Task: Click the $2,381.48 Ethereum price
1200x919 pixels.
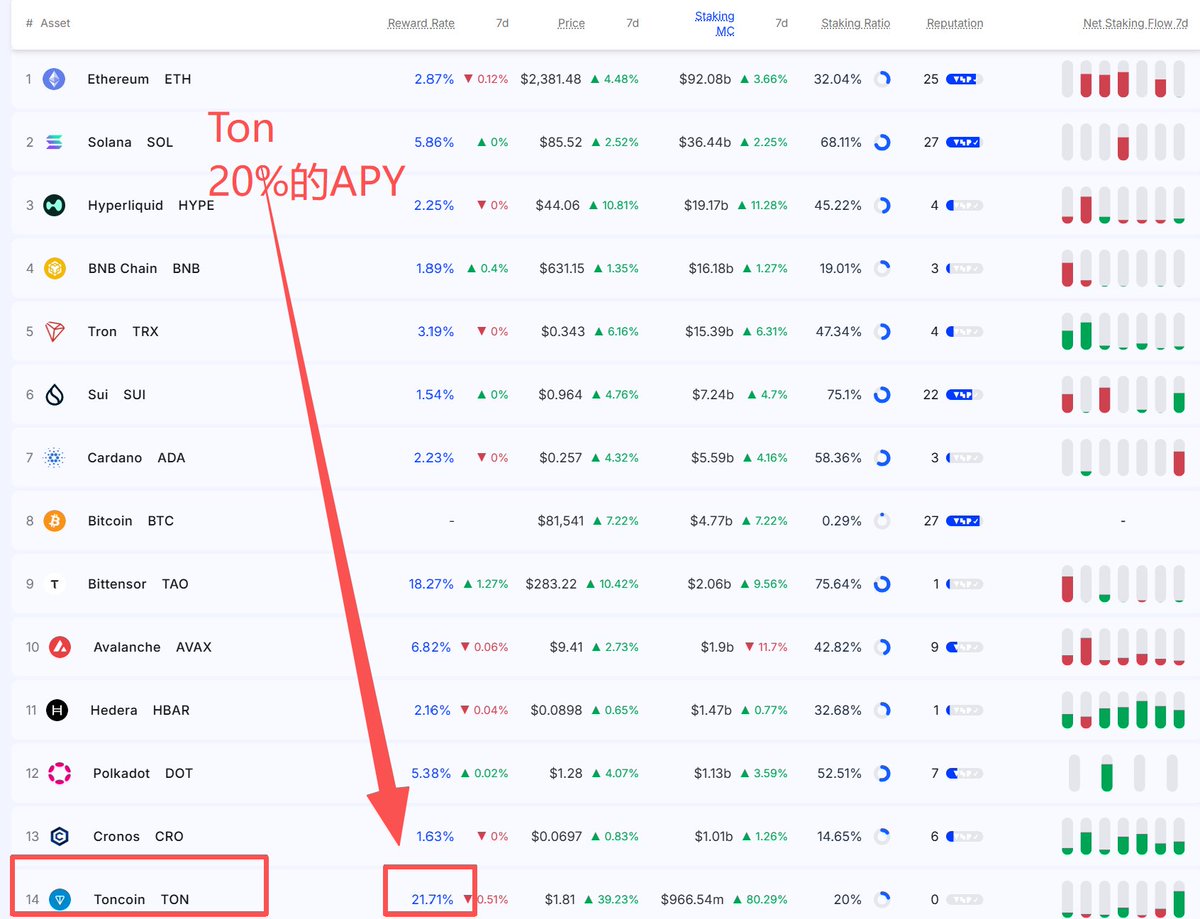Action: (x=551, y=79)
